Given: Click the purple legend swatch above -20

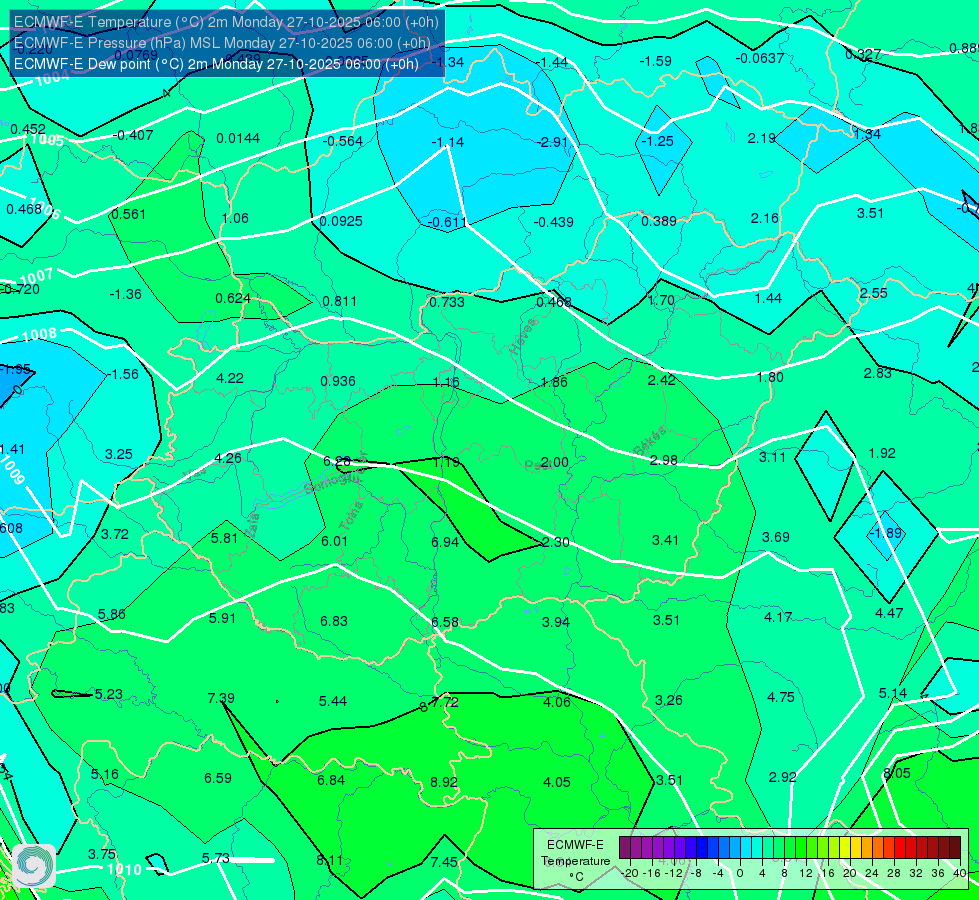Looking at the screenshot, I should pyautogui.click(x=625, y=848).
